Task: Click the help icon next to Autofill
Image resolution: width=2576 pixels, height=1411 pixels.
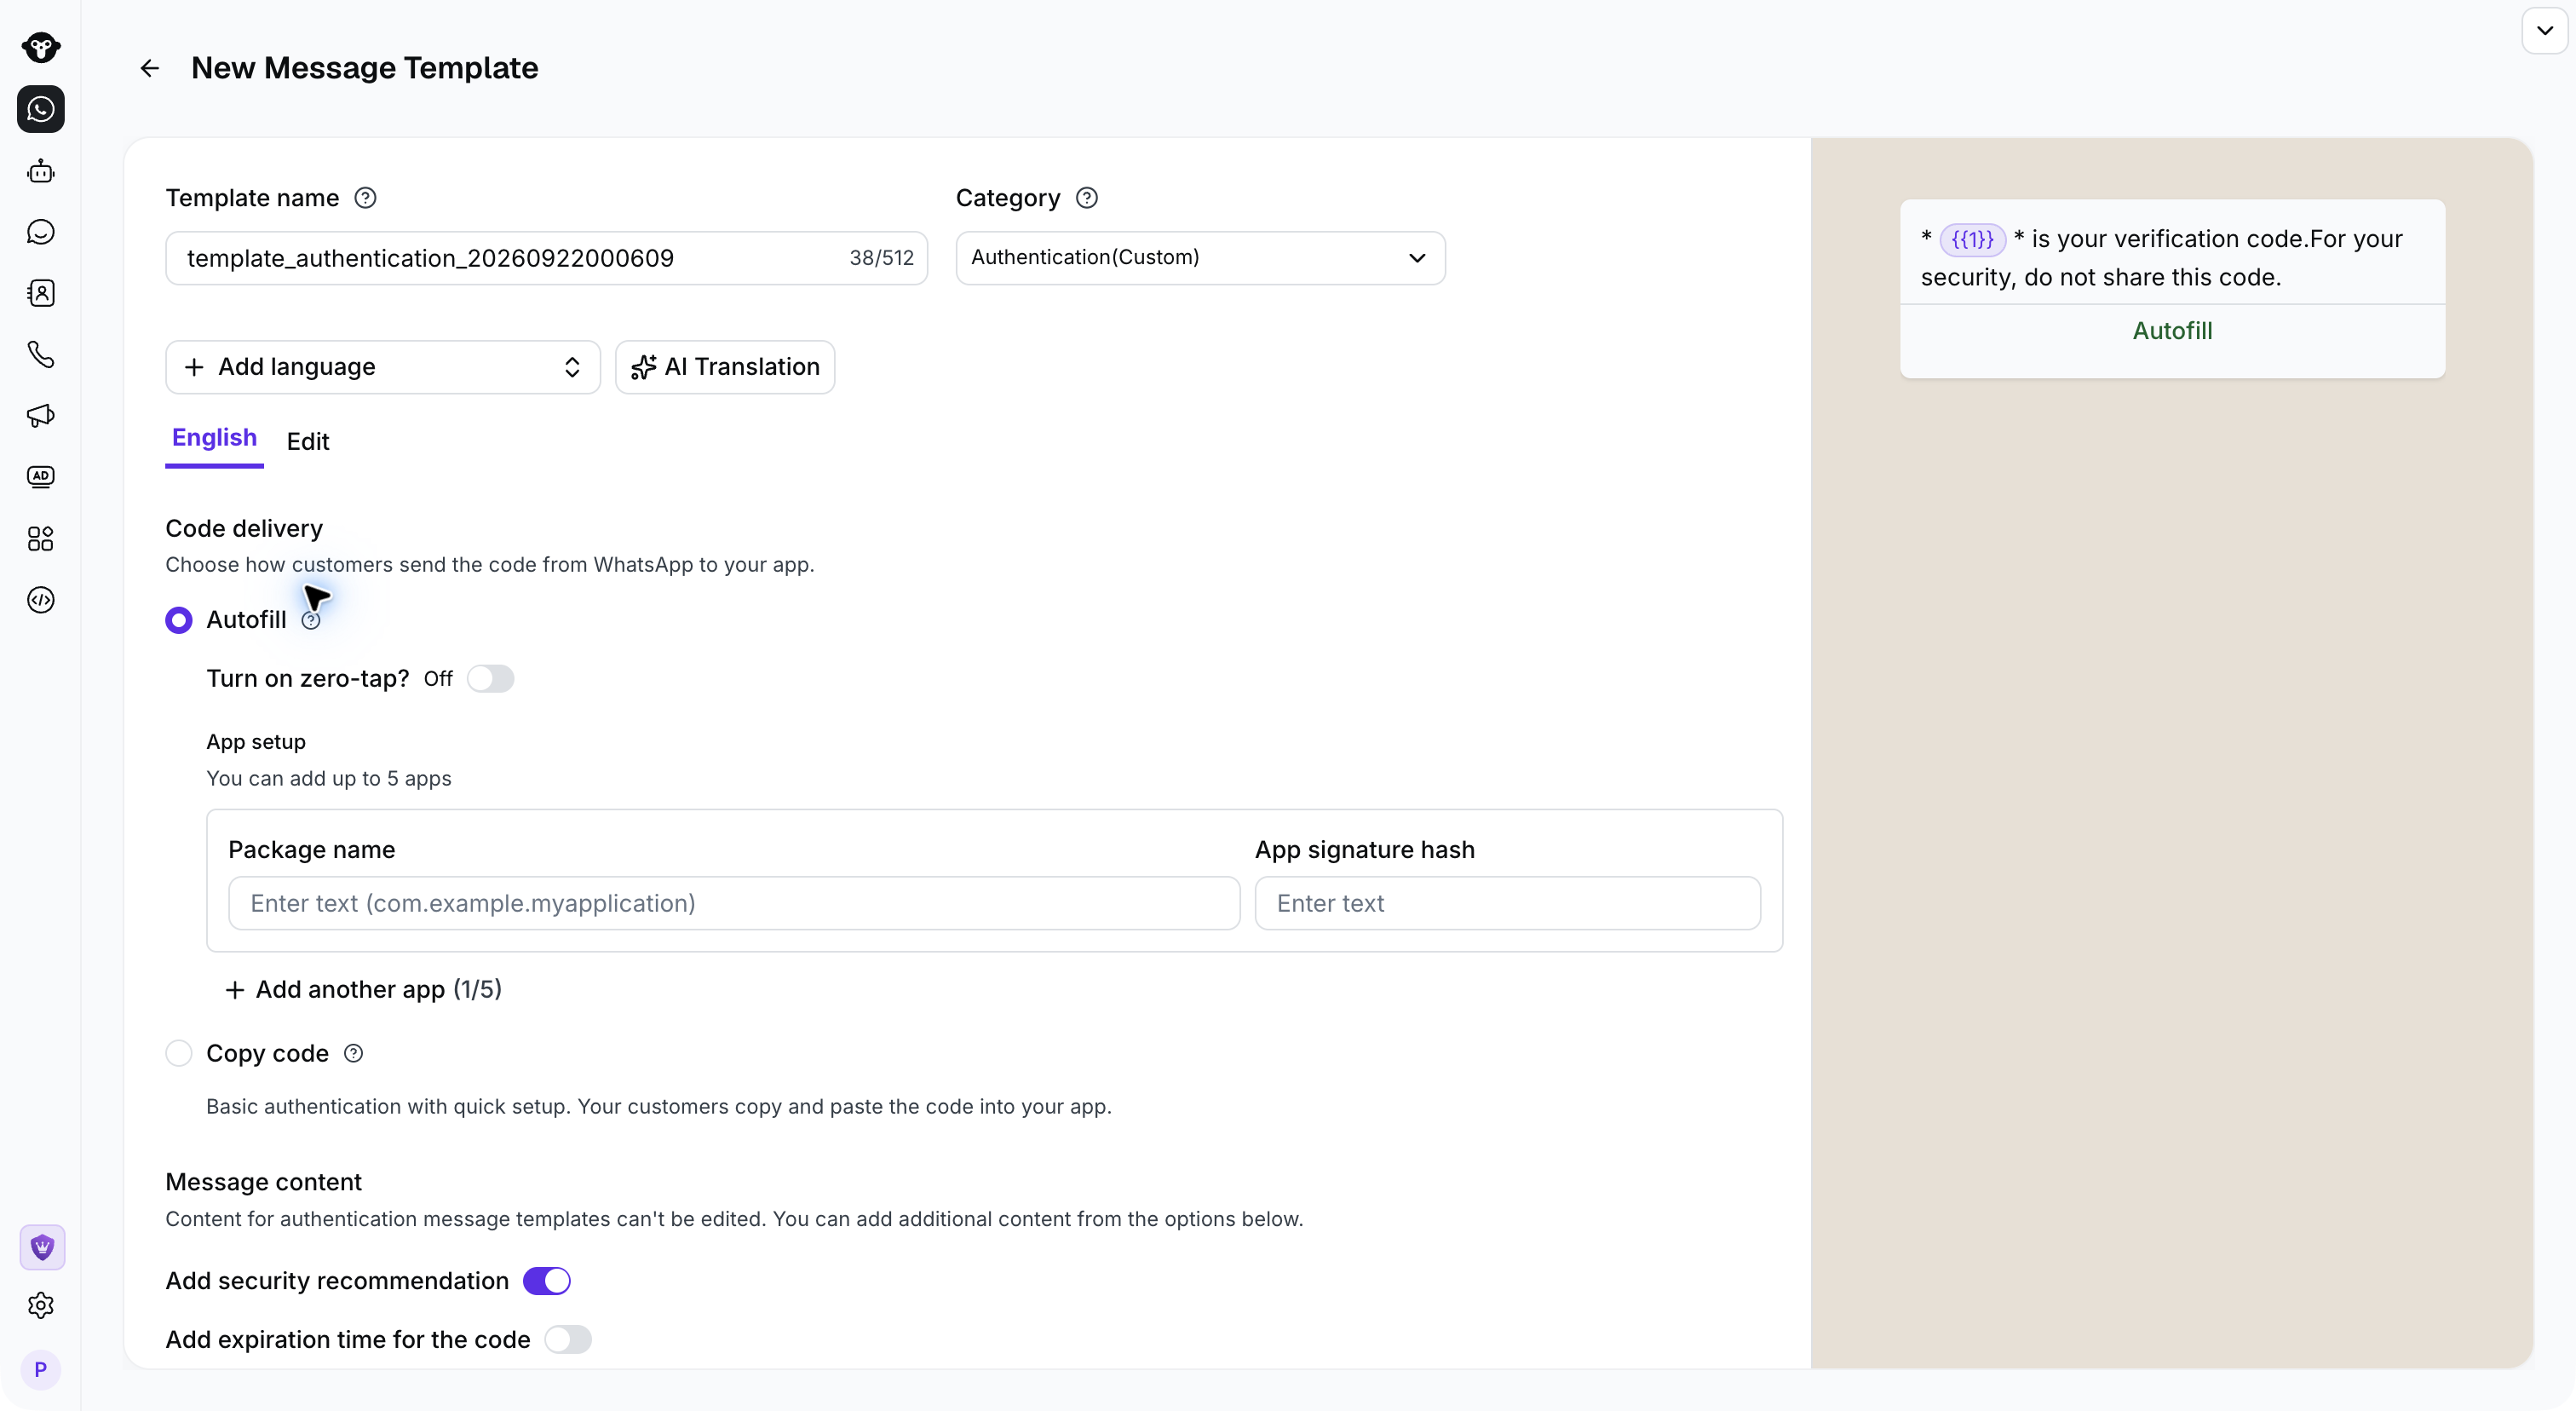Action: pos(311,621)
